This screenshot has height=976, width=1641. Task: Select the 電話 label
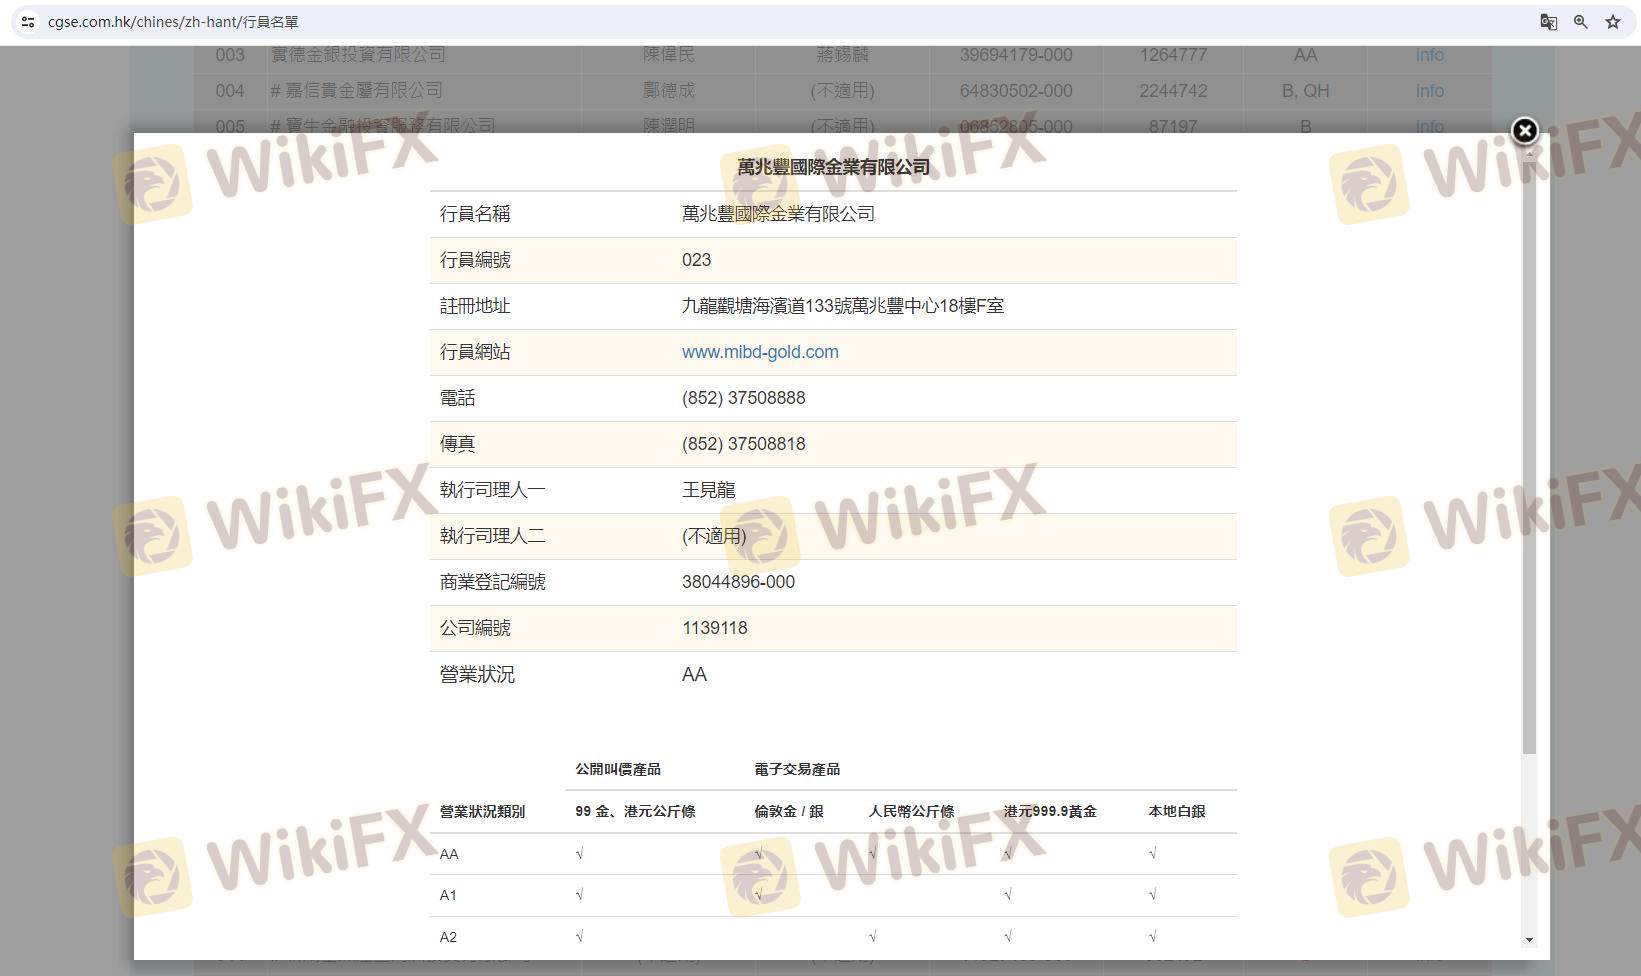coord(458,398)
